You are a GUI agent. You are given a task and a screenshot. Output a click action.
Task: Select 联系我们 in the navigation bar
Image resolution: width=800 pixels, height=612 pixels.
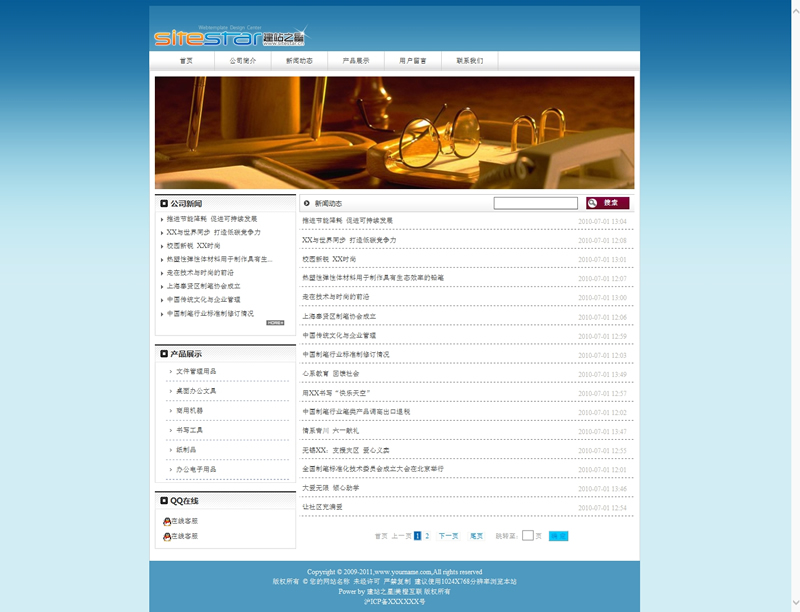[x=470, y=61]
